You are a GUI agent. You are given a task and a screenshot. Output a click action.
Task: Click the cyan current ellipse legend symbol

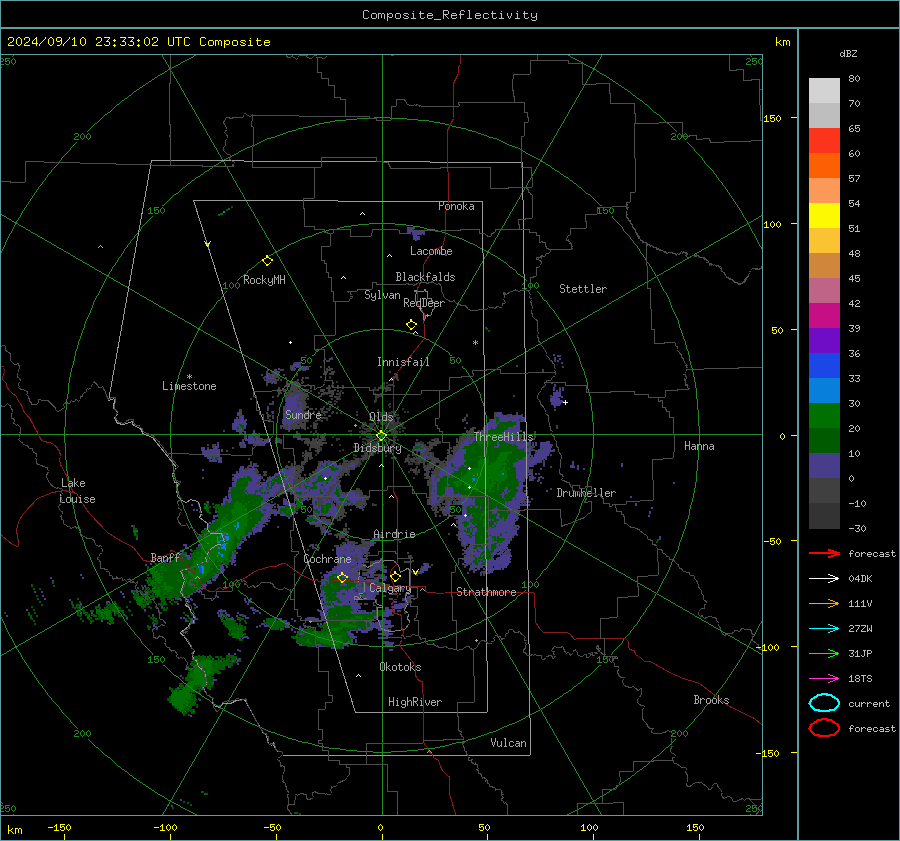[x=824, y=703]
